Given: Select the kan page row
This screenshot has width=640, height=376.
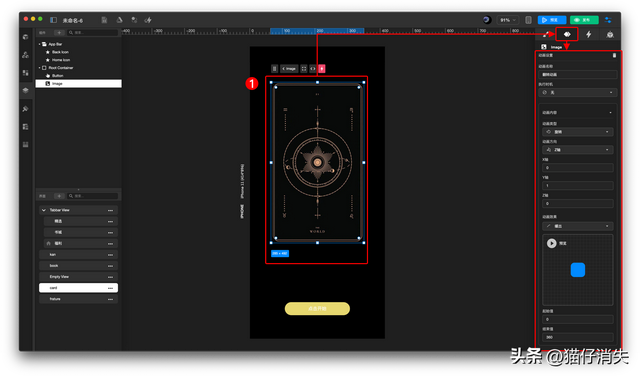Looking at the screenshot, I should 78,255.
